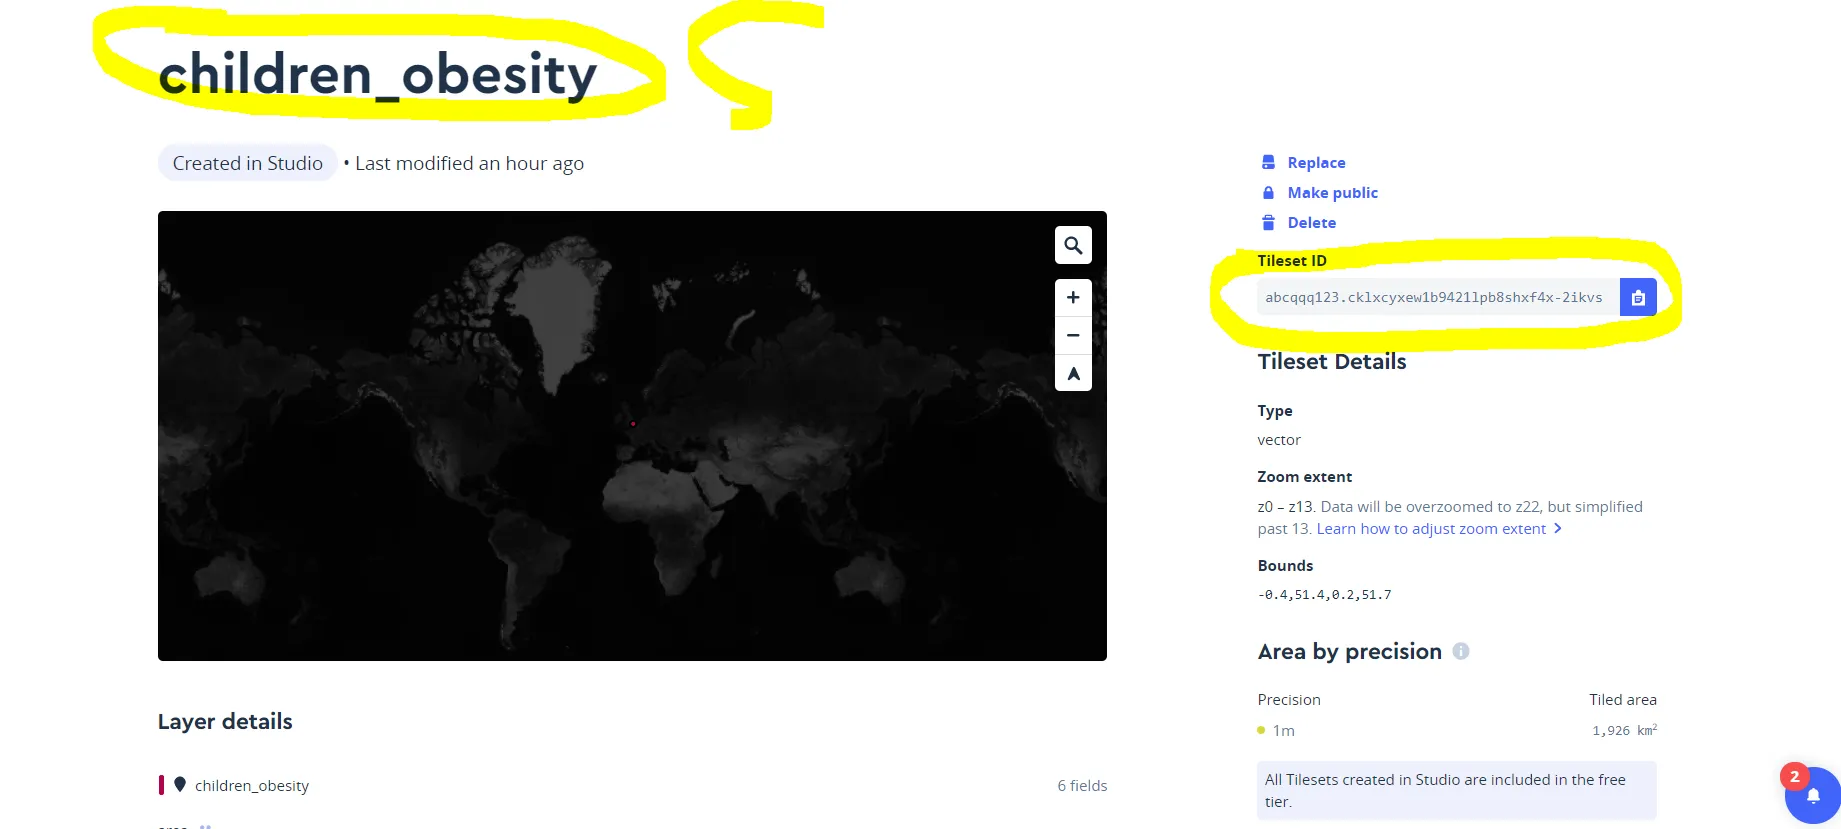Click the map preview canvas

(x=632, y=436)
